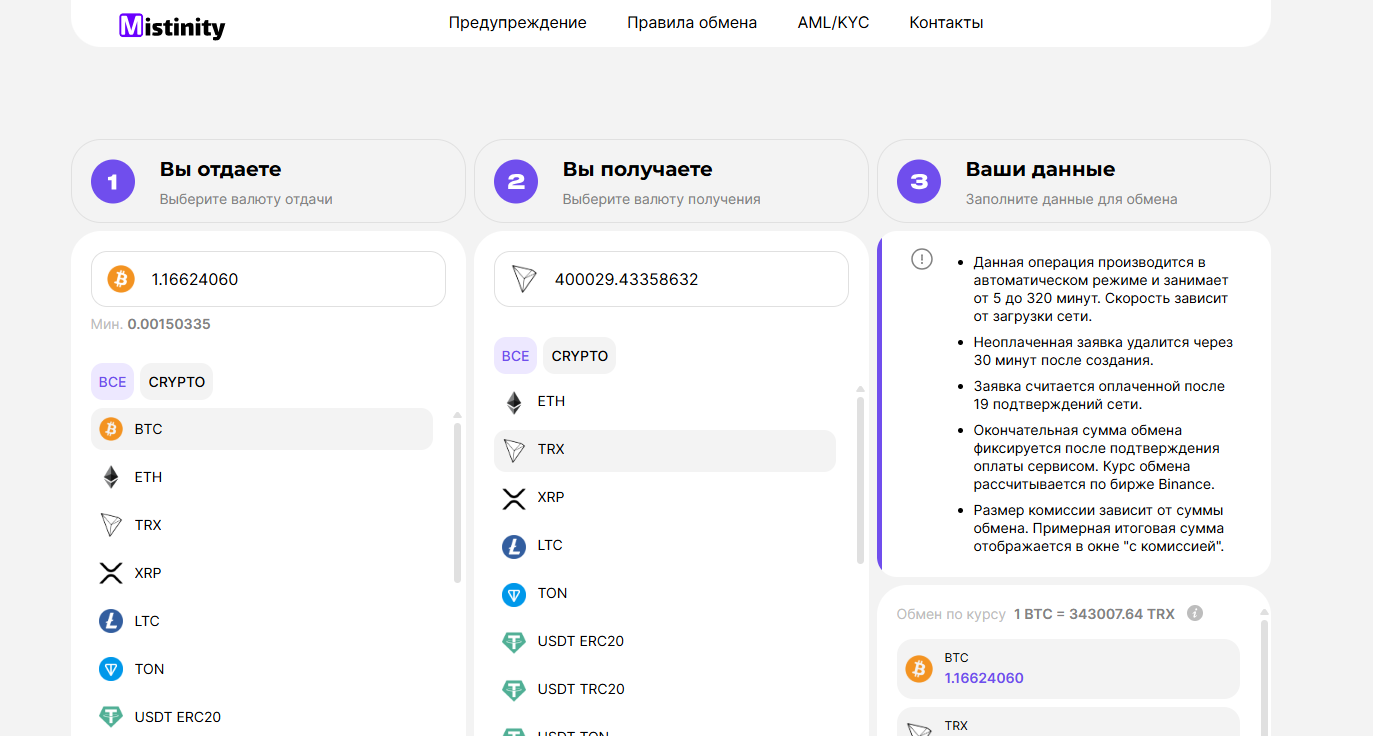
Task: Select USDT TRC20 icon in receive list
Action: (x=514, y=690)
